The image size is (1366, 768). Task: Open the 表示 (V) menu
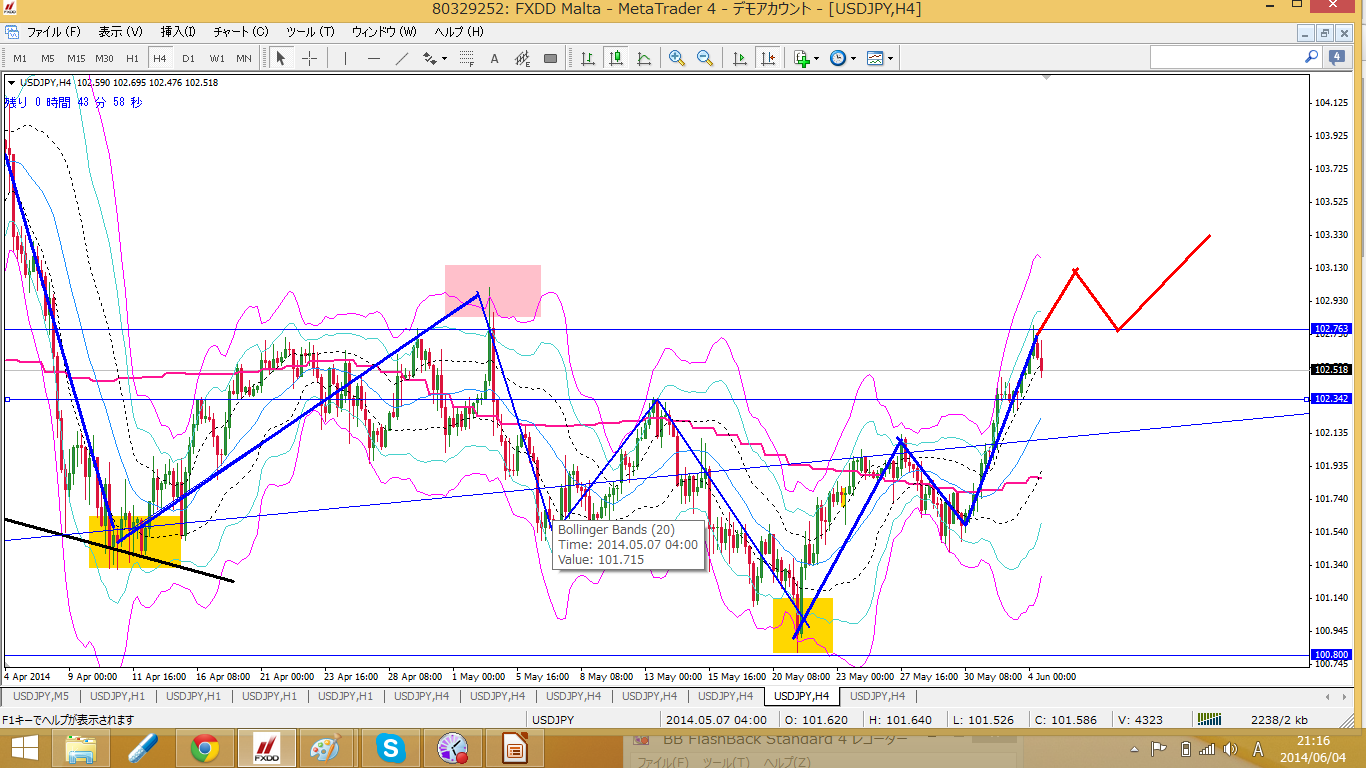120,32
